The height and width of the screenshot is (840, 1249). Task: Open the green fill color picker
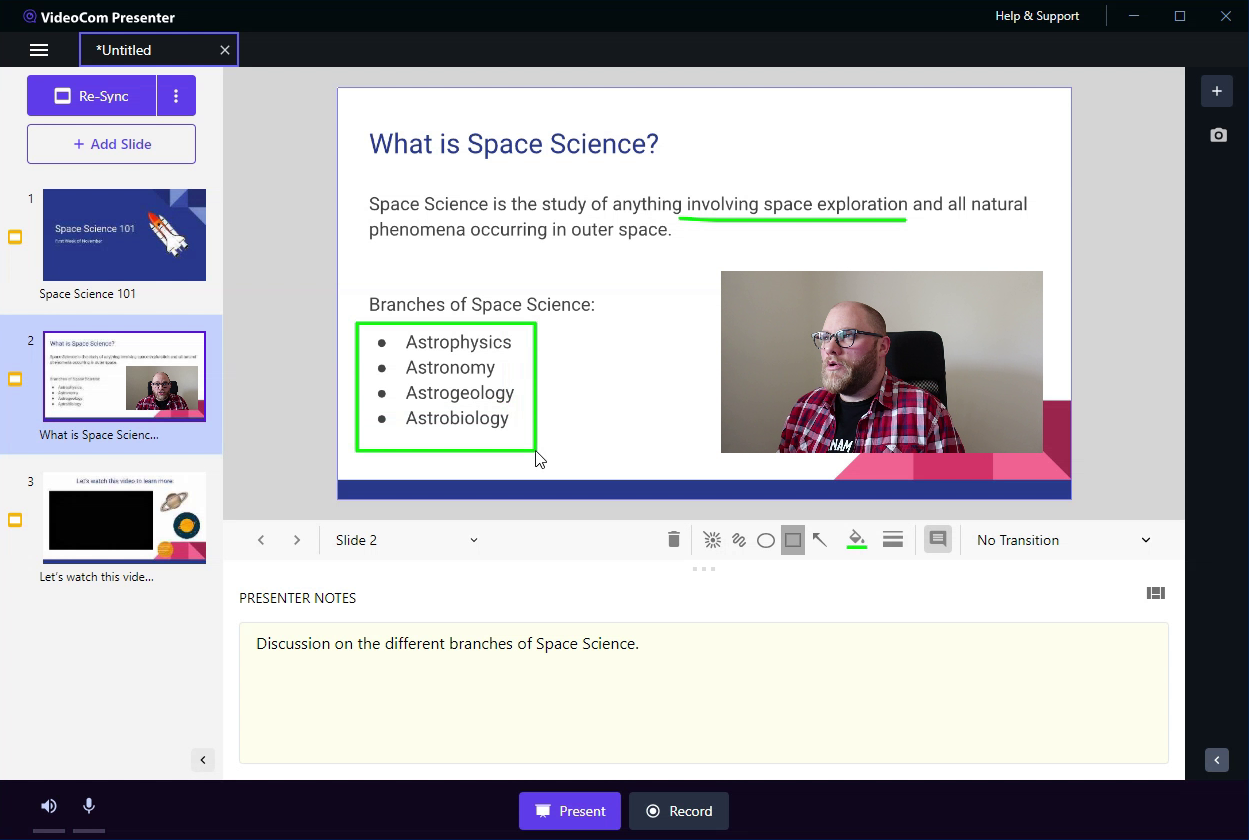pyautogui.click(x=857, y=540)
